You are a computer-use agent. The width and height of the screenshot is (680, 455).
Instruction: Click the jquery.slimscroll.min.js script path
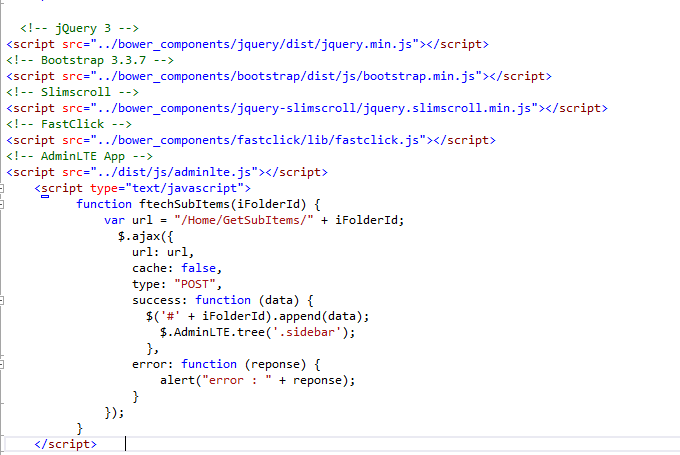pyautogui.click(x=314, y=108)
